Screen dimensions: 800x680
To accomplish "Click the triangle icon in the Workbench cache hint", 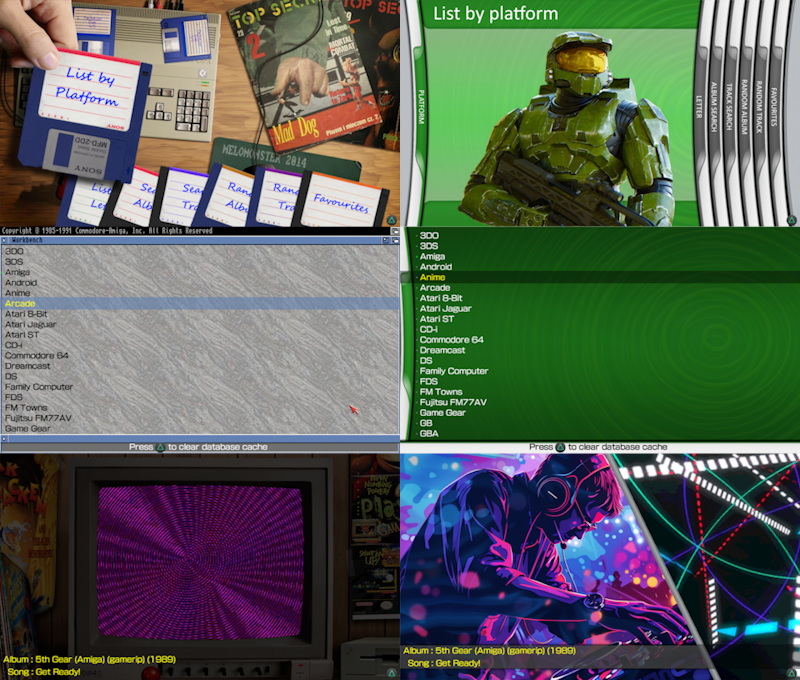I will pos(160,447).
